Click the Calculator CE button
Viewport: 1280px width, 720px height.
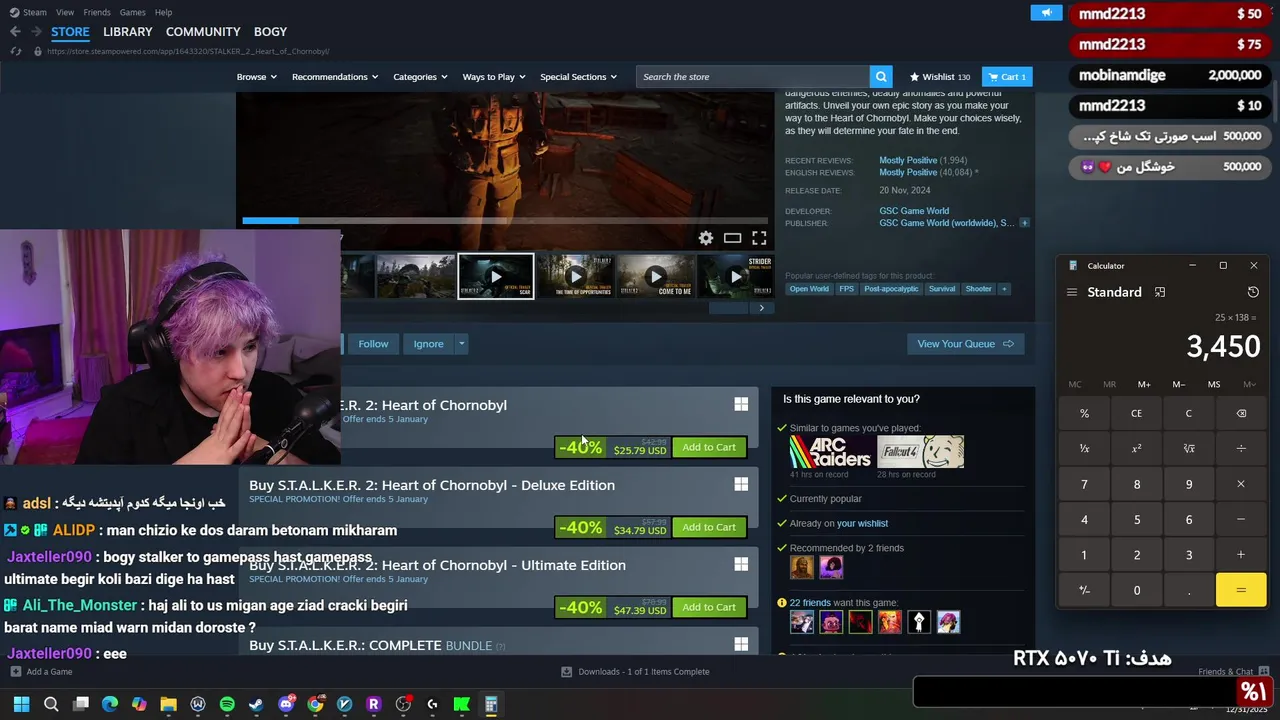click(1136, 413)
